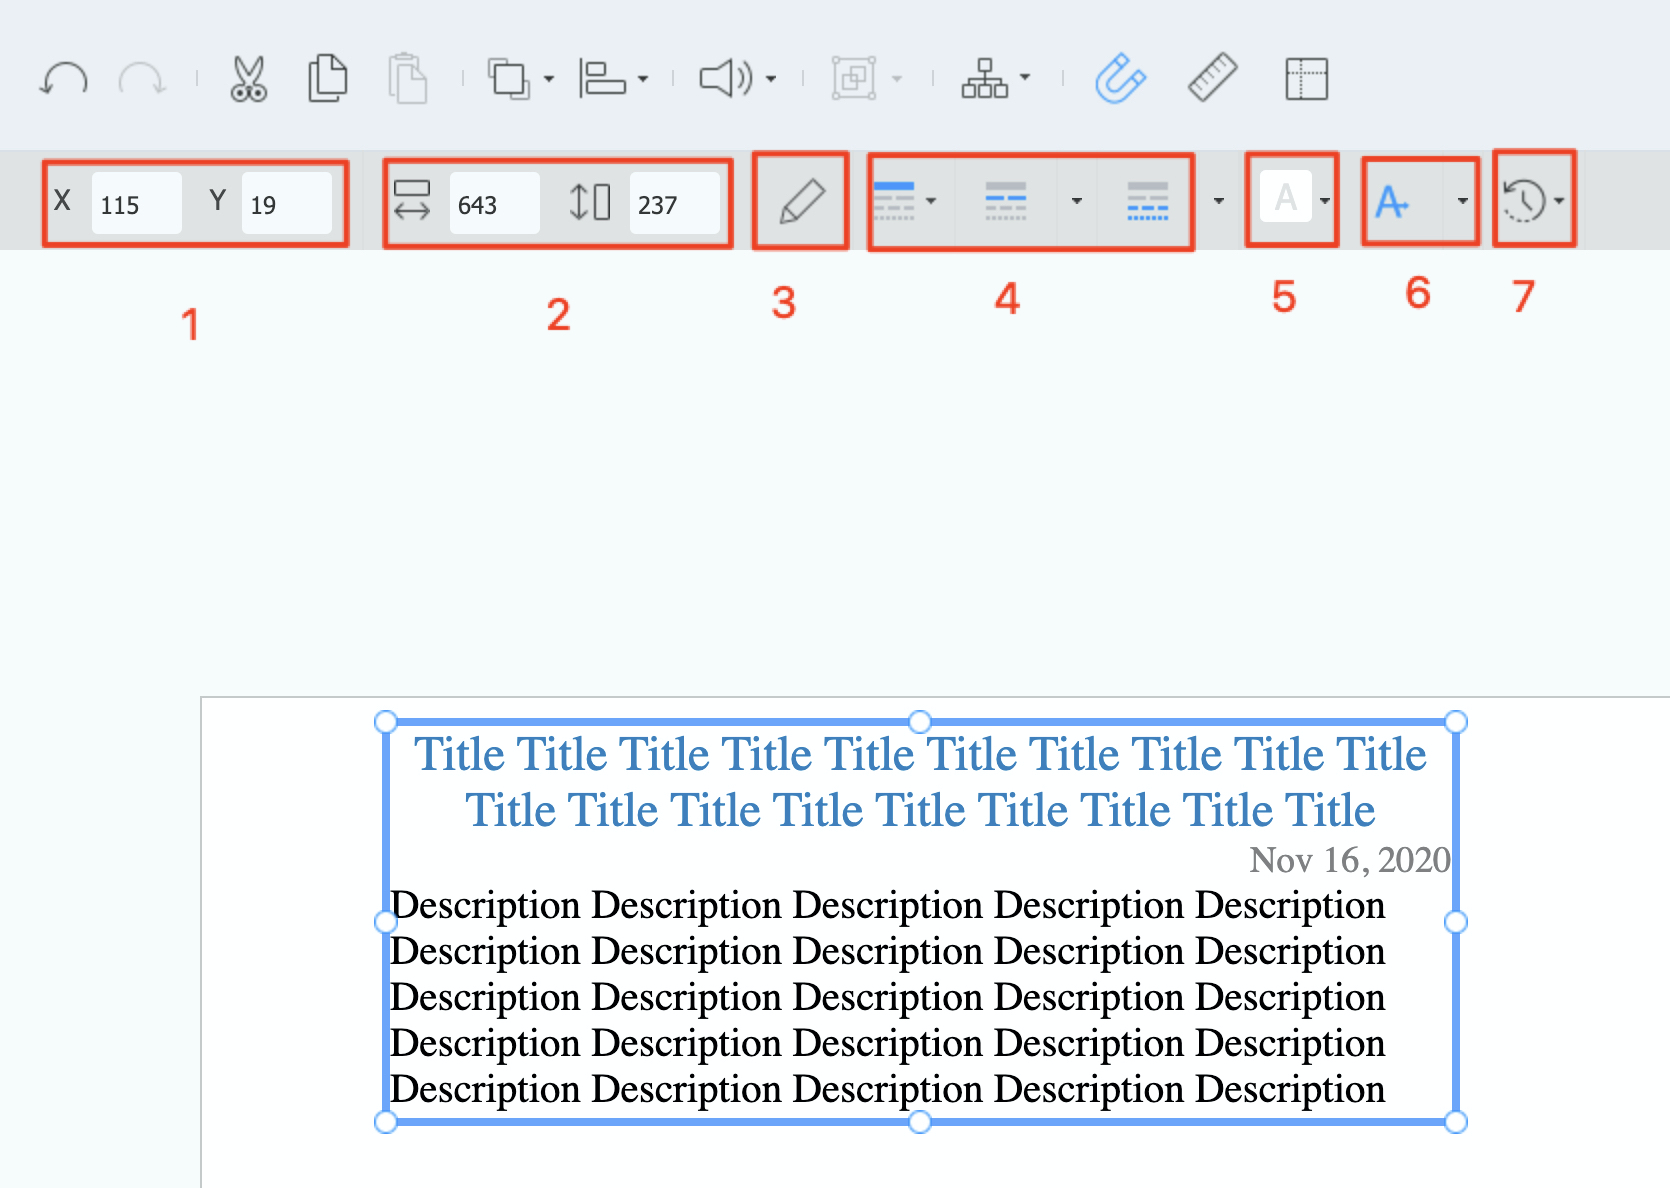
Task: Click the blue Title heading text
Action: 920,782
